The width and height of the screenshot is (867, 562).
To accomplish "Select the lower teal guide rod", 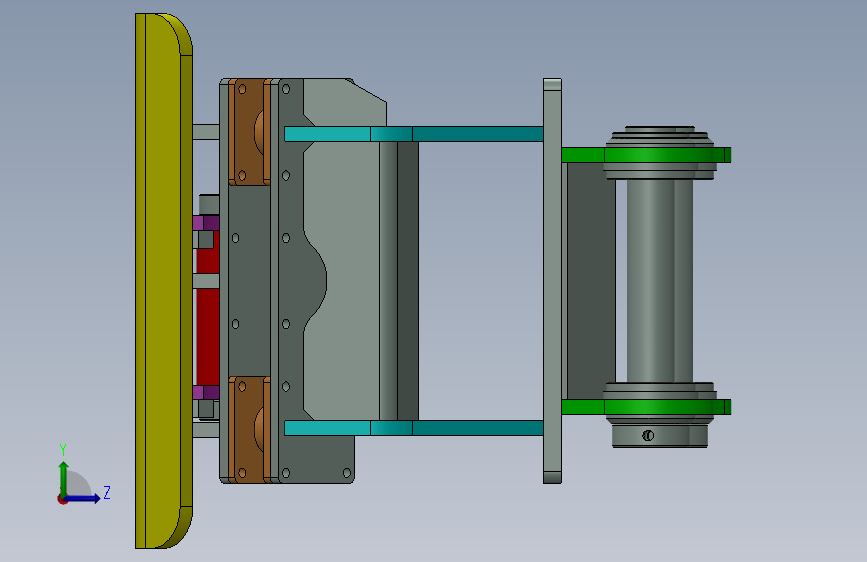I will point(414,428).
